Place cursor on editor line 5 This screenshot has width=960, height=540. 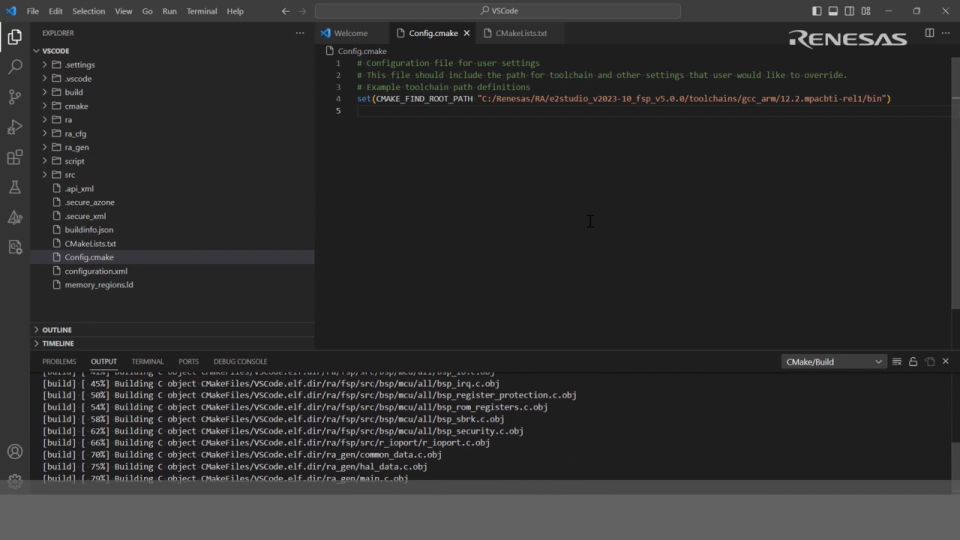pyautogui.click(x=652, y=111)
